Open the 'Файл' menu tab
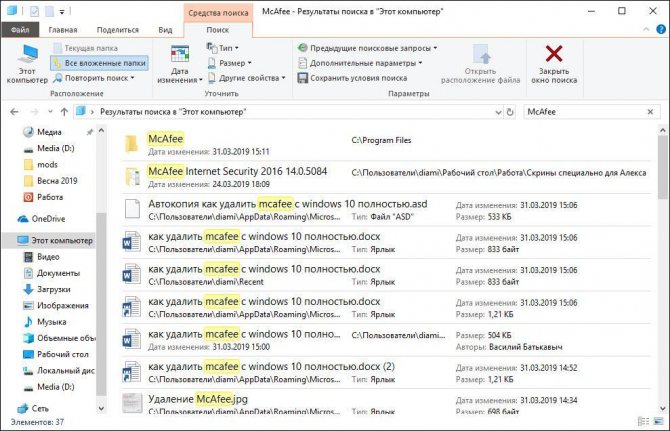 (20, 30)
